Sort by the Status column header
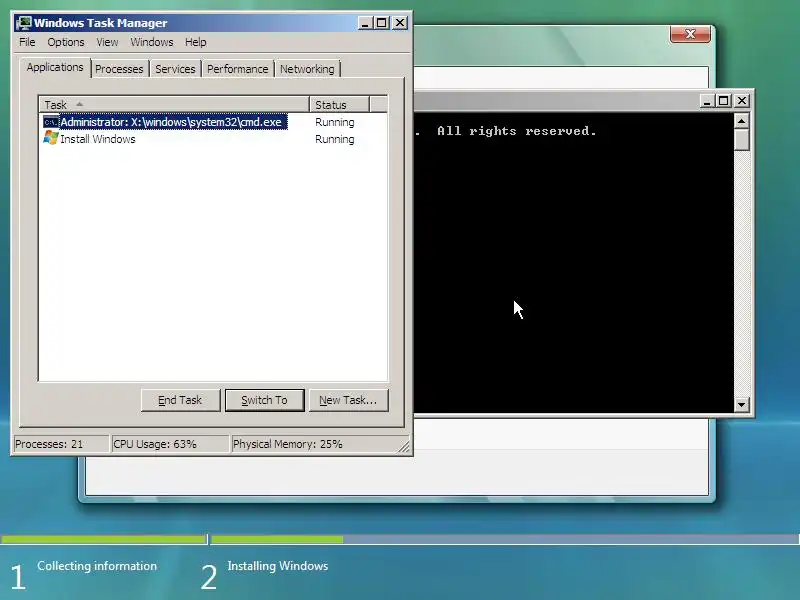This screenshot has height=600, width=800. tap(339, 105)
